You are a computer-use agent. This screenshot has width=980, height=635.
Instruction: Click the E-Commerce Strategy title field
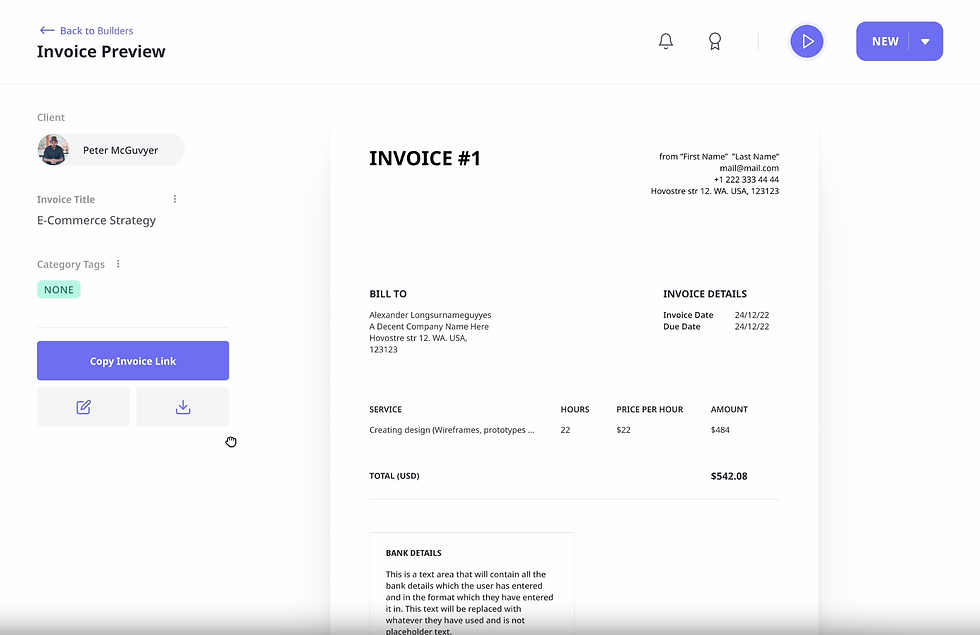pos(96,220)
